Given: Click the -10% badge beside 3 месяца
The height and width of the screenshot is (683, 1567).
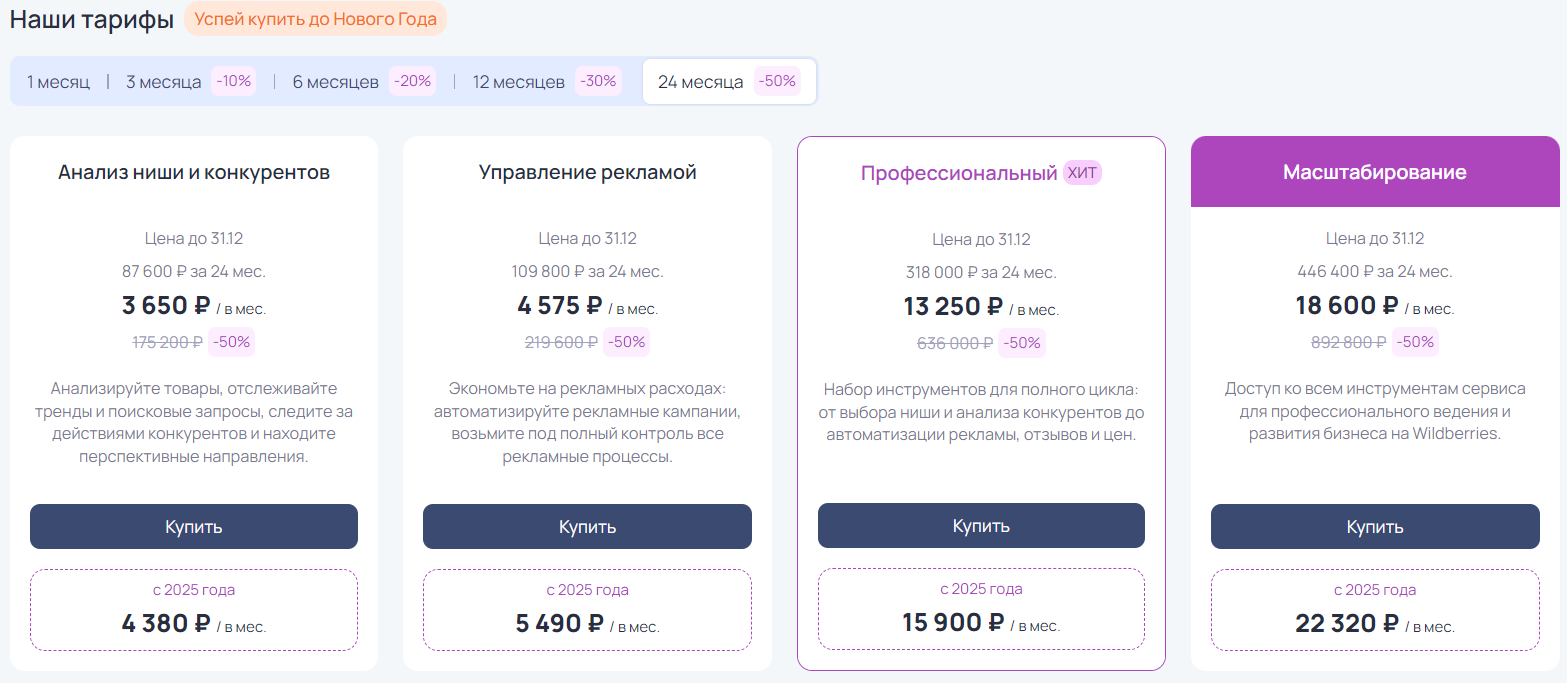Looking at the screenshot, I should click(233, 81).
